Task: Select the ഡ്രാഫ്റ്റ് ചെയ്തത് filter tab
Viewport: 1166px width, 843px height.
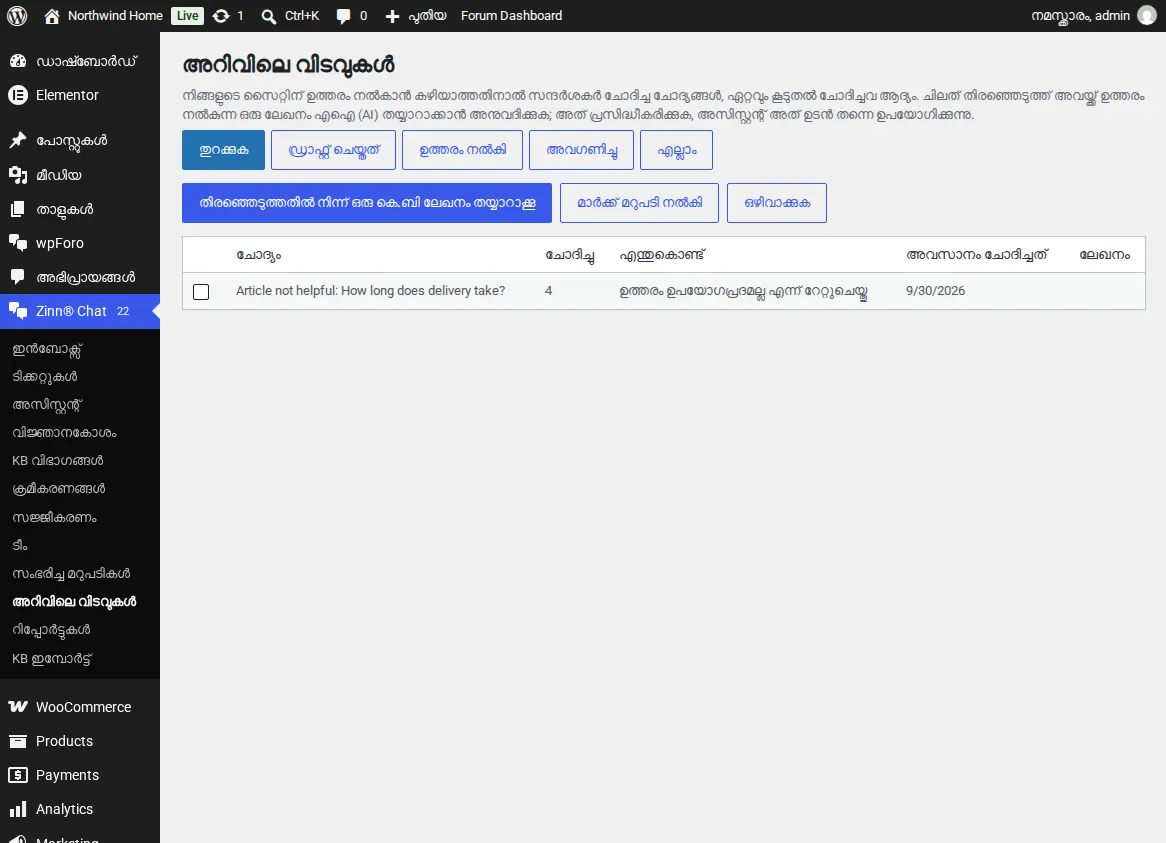Action: point(333,150)
